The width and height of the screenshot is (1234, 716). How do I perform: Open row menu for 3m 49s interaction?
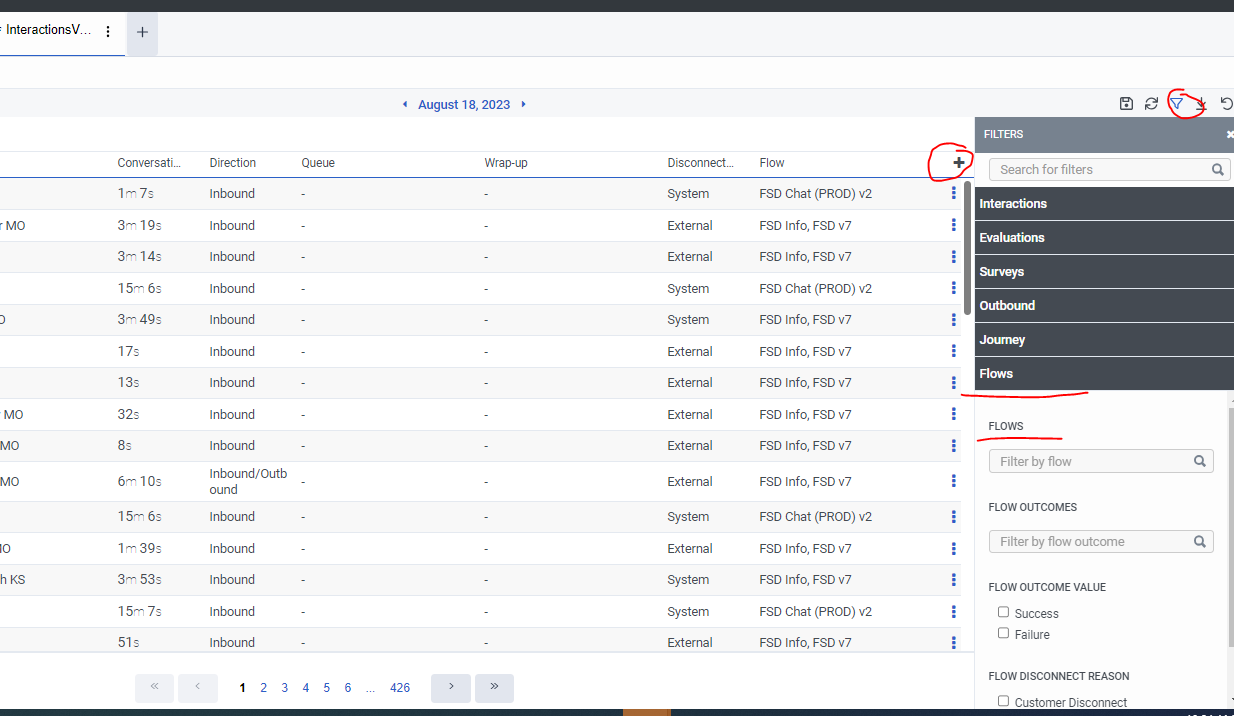[x=954, y=320]
